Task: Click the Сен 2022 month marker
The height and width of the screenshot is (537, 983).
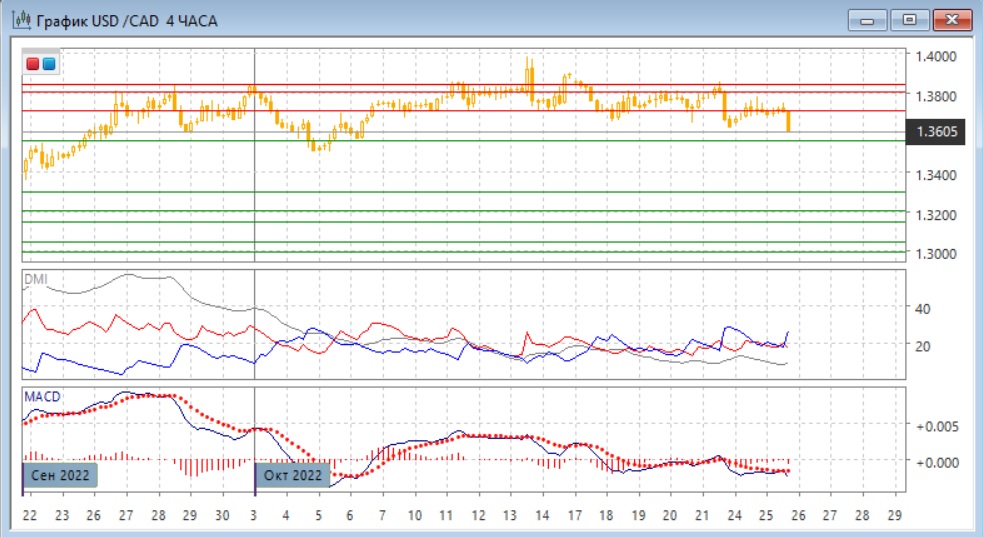Action: (60, 475)
